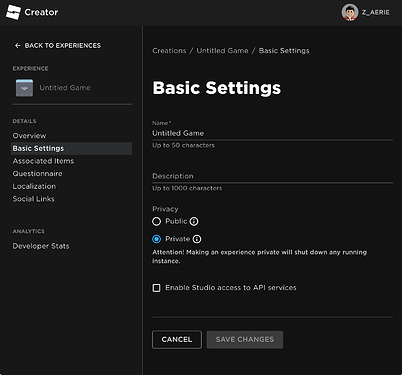Select the Public privacy radio button
The height and width of the screenshot is (375, 402).
point(156,221)
